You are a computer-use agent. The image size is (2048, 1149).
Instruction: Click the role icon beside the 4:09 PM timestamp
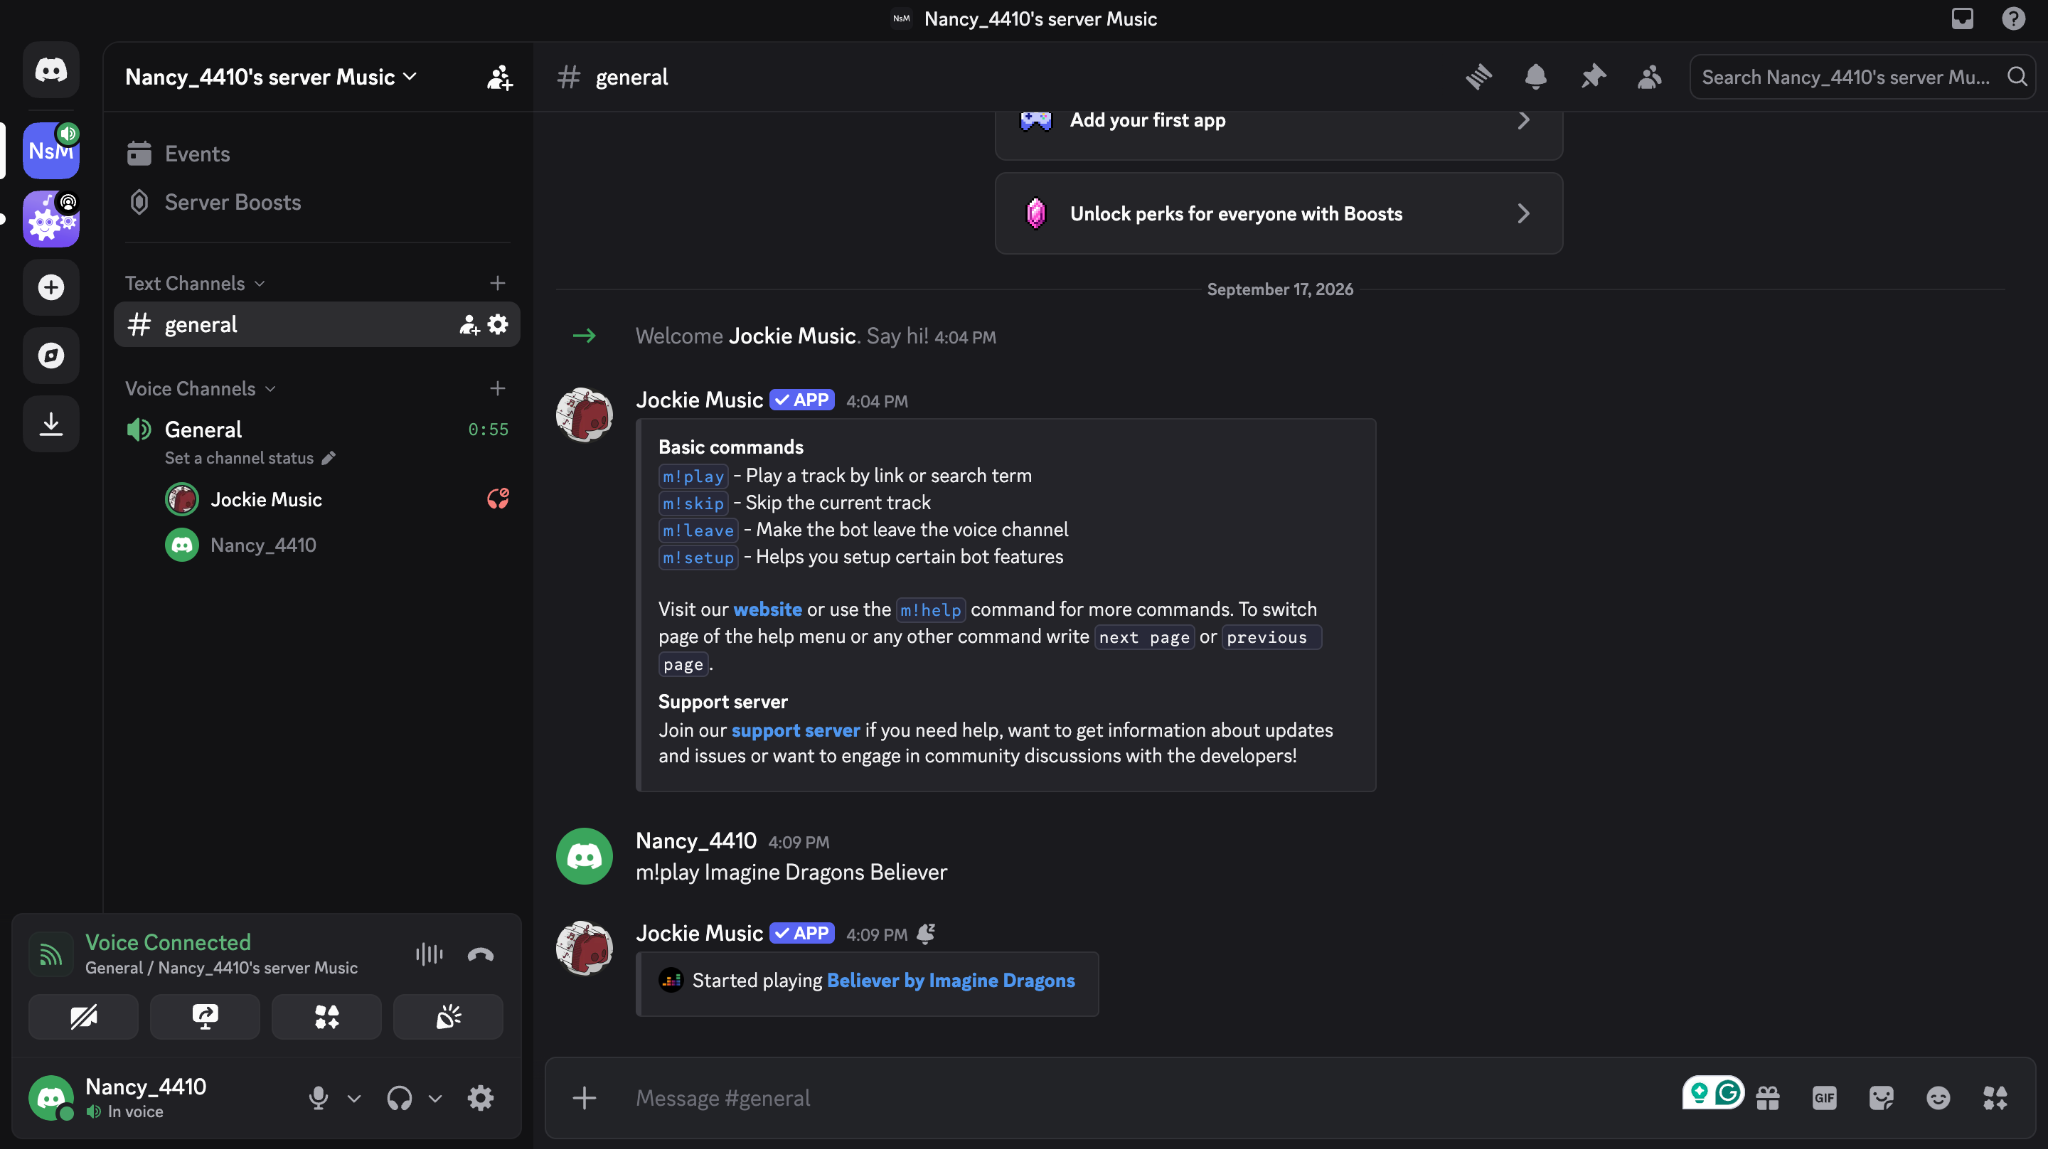[x=926, y=934]
